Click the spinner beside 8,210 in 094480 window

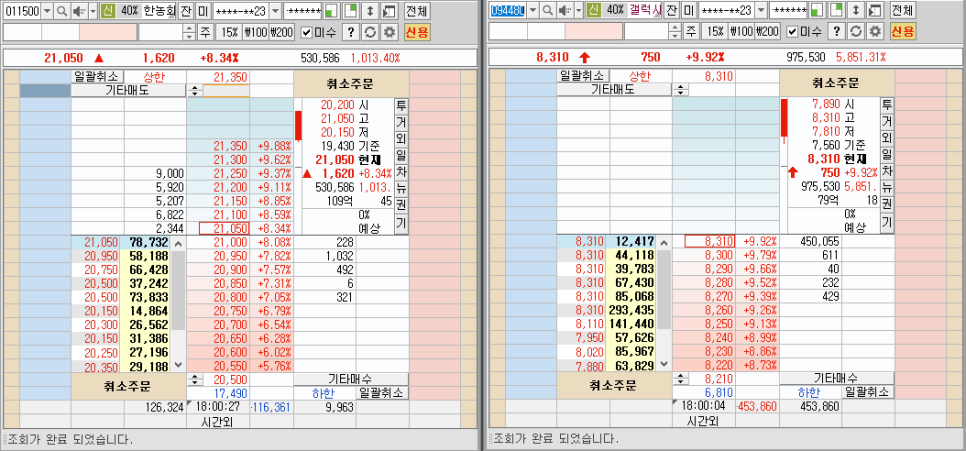click(680, 378)
